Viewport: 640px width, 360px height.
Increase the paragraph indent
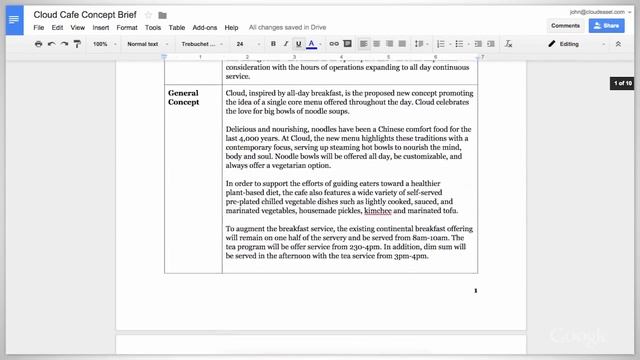tap(491, 44)
